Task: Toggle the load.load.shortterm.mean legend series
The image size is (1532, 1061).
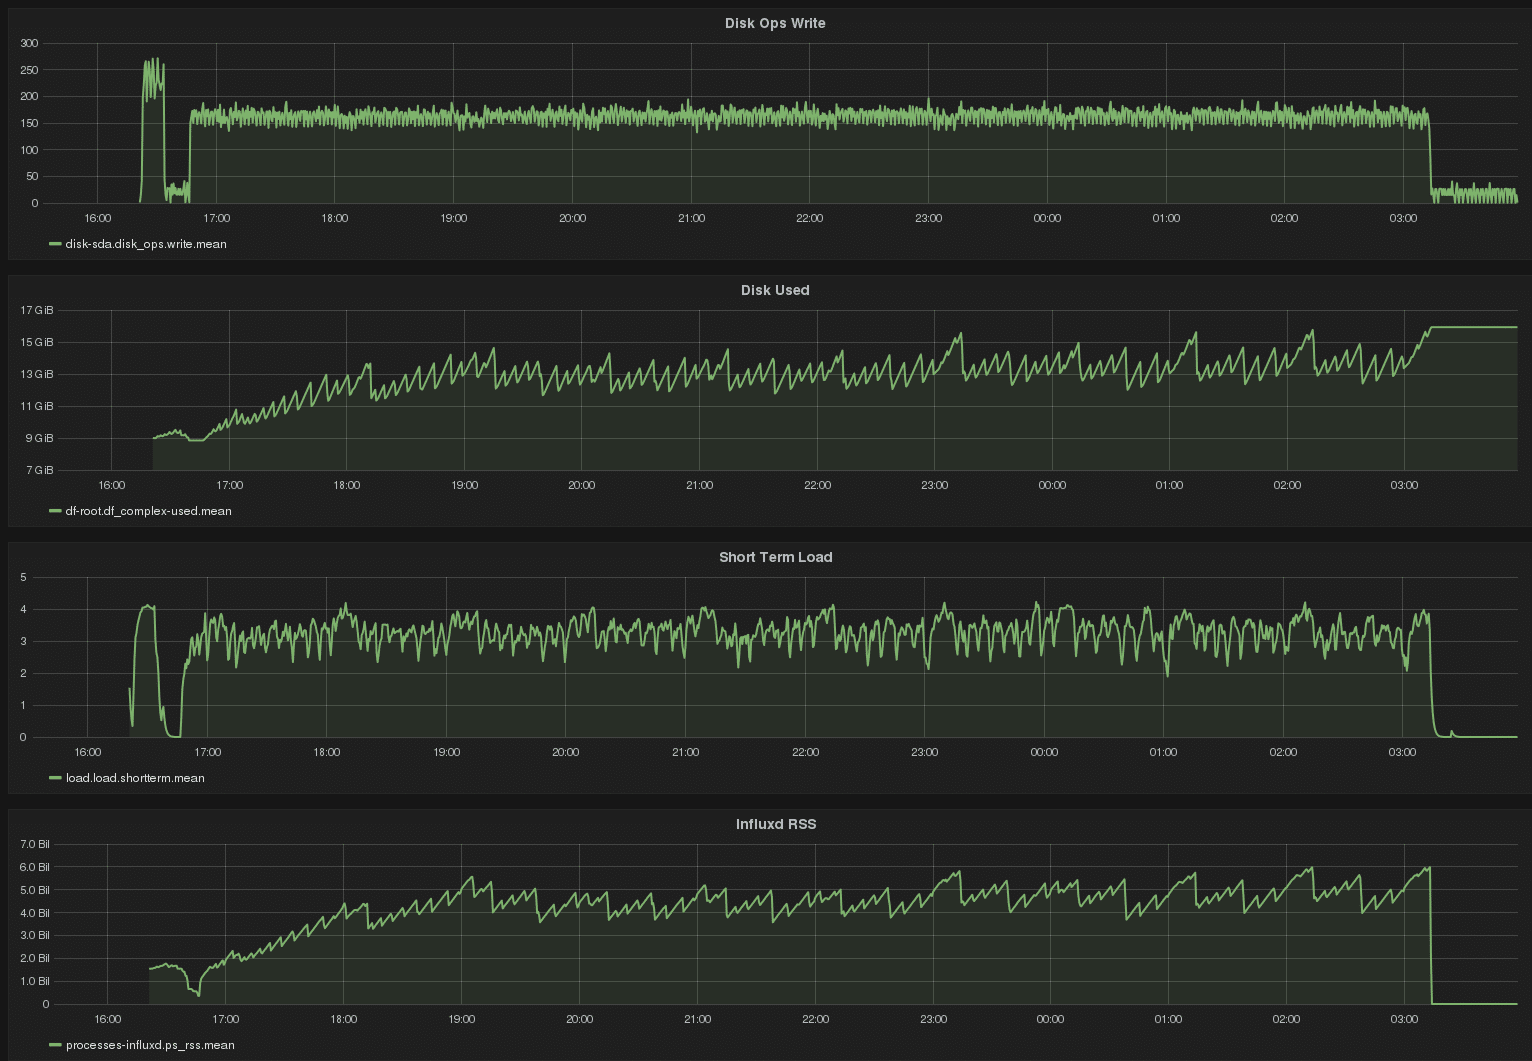Action: [135, 778]
